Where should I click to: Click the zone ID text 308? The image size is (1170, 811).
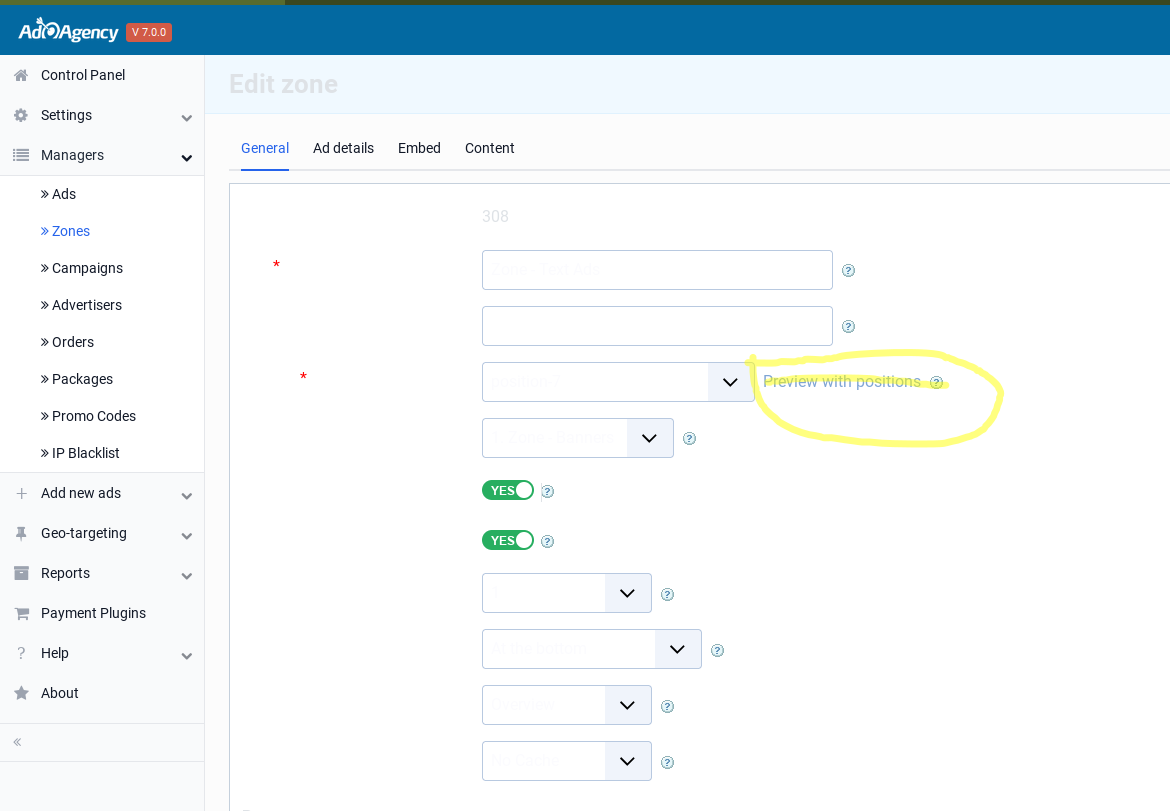[x=495, y=216]
